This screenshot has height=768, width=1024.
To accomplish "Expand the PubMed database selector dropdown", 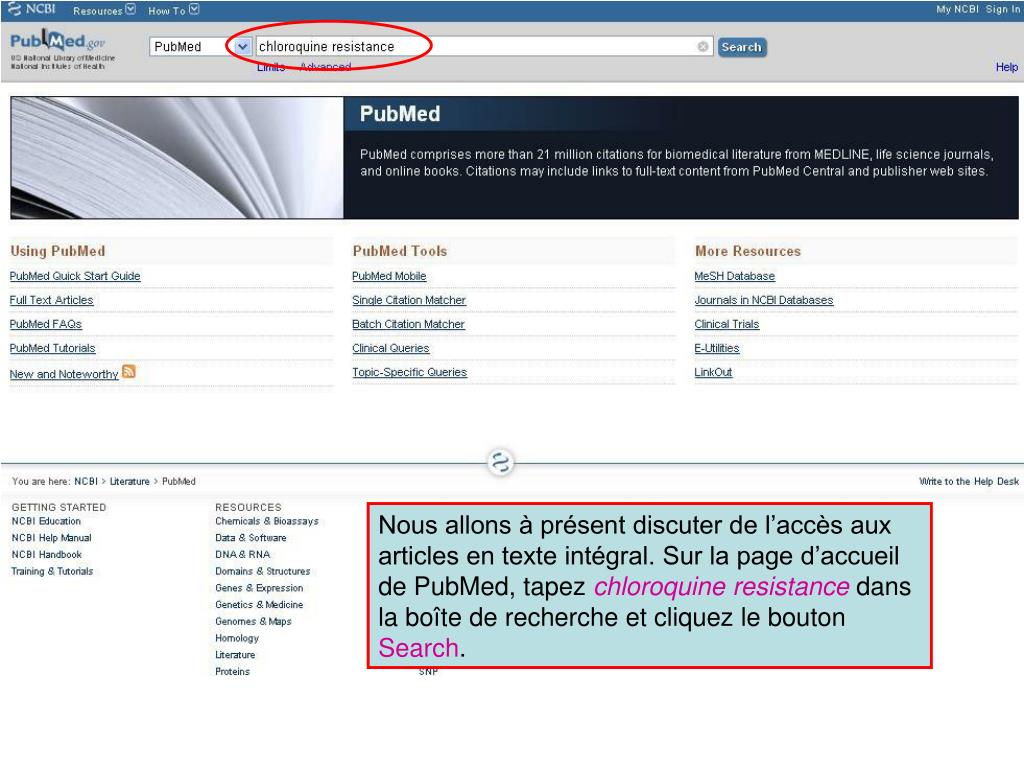I will point(242,46).
